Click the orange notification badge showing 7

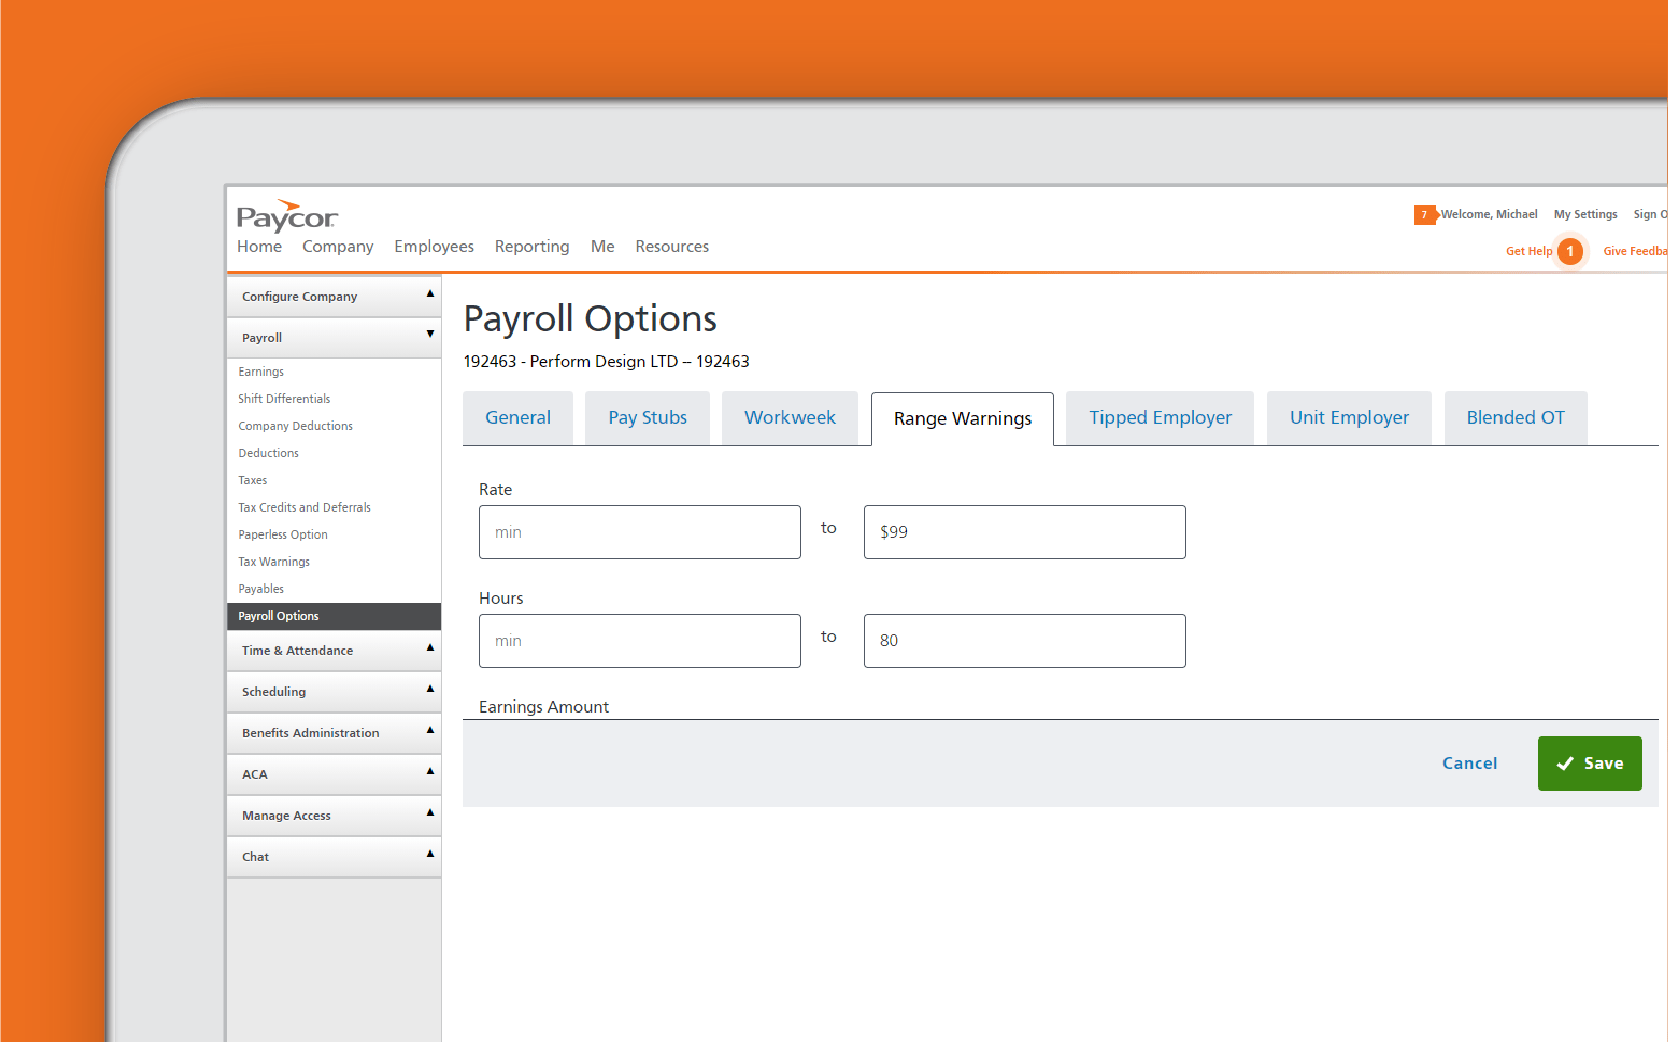coord(1424,215)
